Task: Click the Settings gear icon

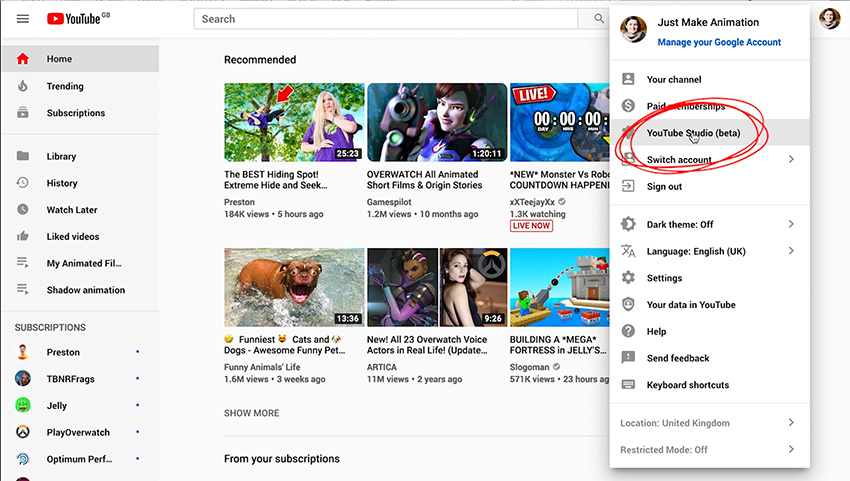Action: pos(628,278)
